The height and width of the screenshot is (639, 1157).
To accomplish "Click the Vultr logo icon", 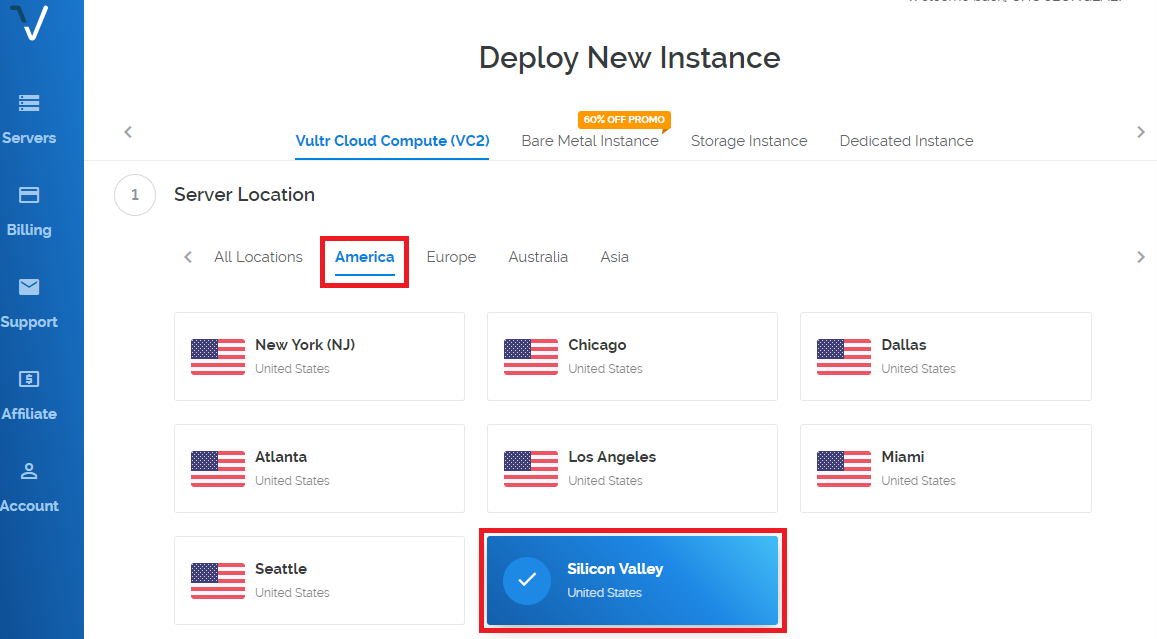I will pos(30,21).
